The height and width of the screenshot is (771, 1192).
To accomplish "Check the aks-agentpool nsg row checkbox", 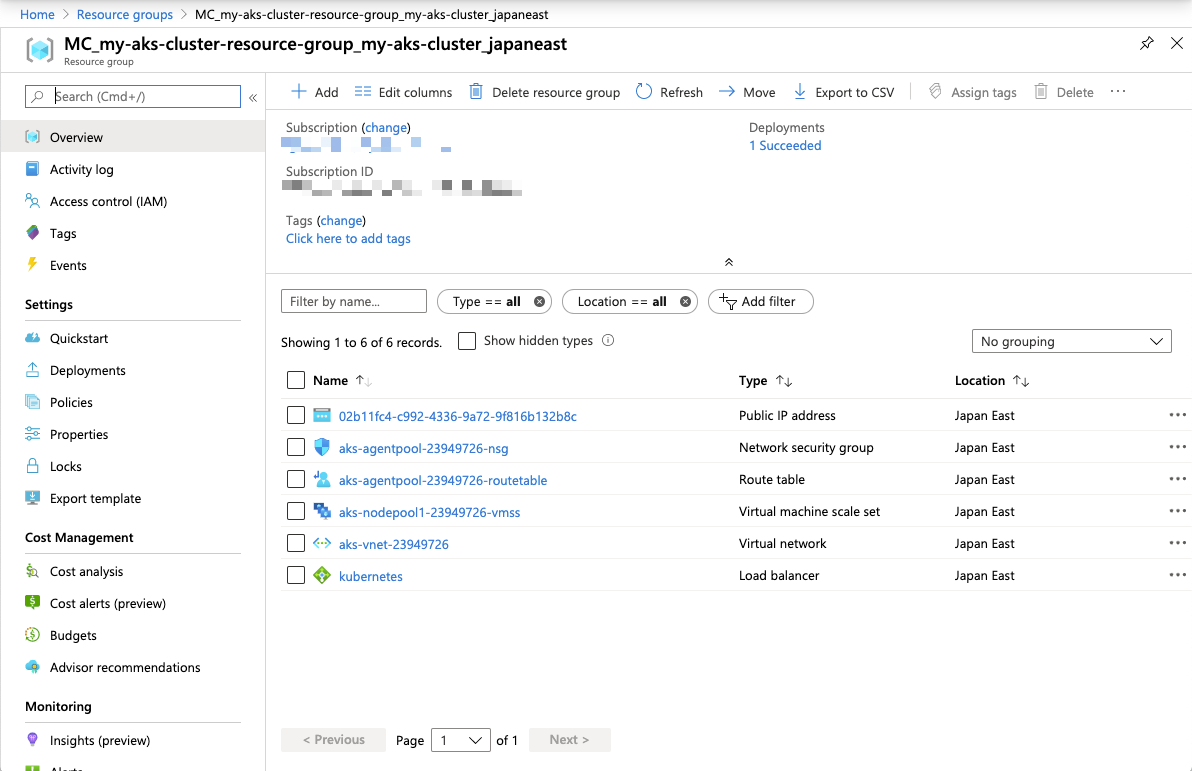I will (x=296, y=447).
